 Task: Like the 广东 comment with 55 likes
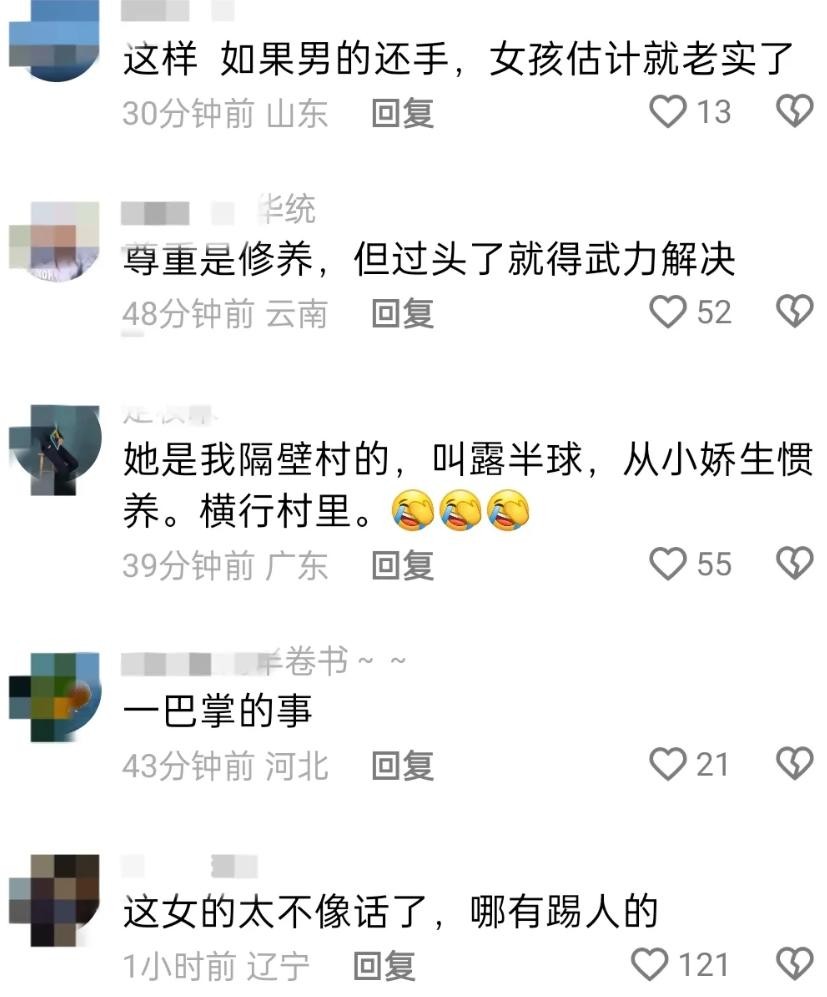click(x=667, y=563)
